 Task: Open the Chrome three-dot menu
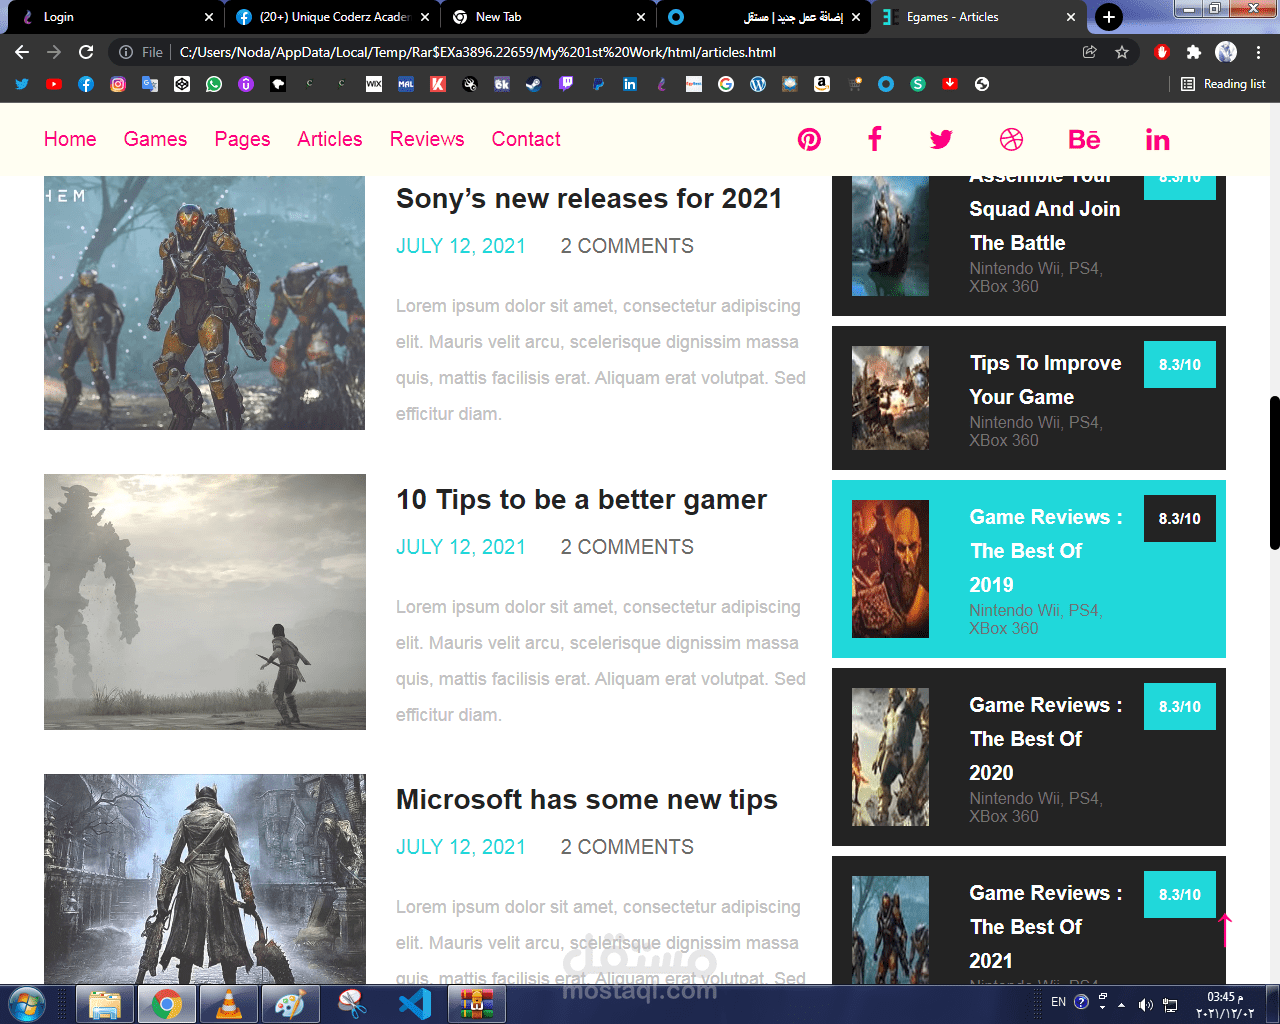(x=1258, y=52)
